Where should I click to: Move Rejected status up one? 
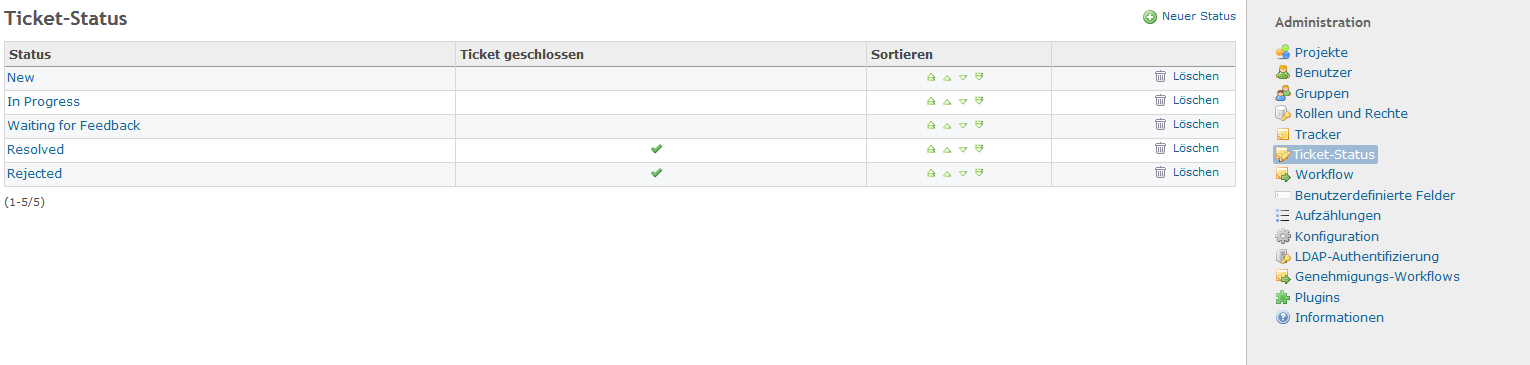[946, 173]
